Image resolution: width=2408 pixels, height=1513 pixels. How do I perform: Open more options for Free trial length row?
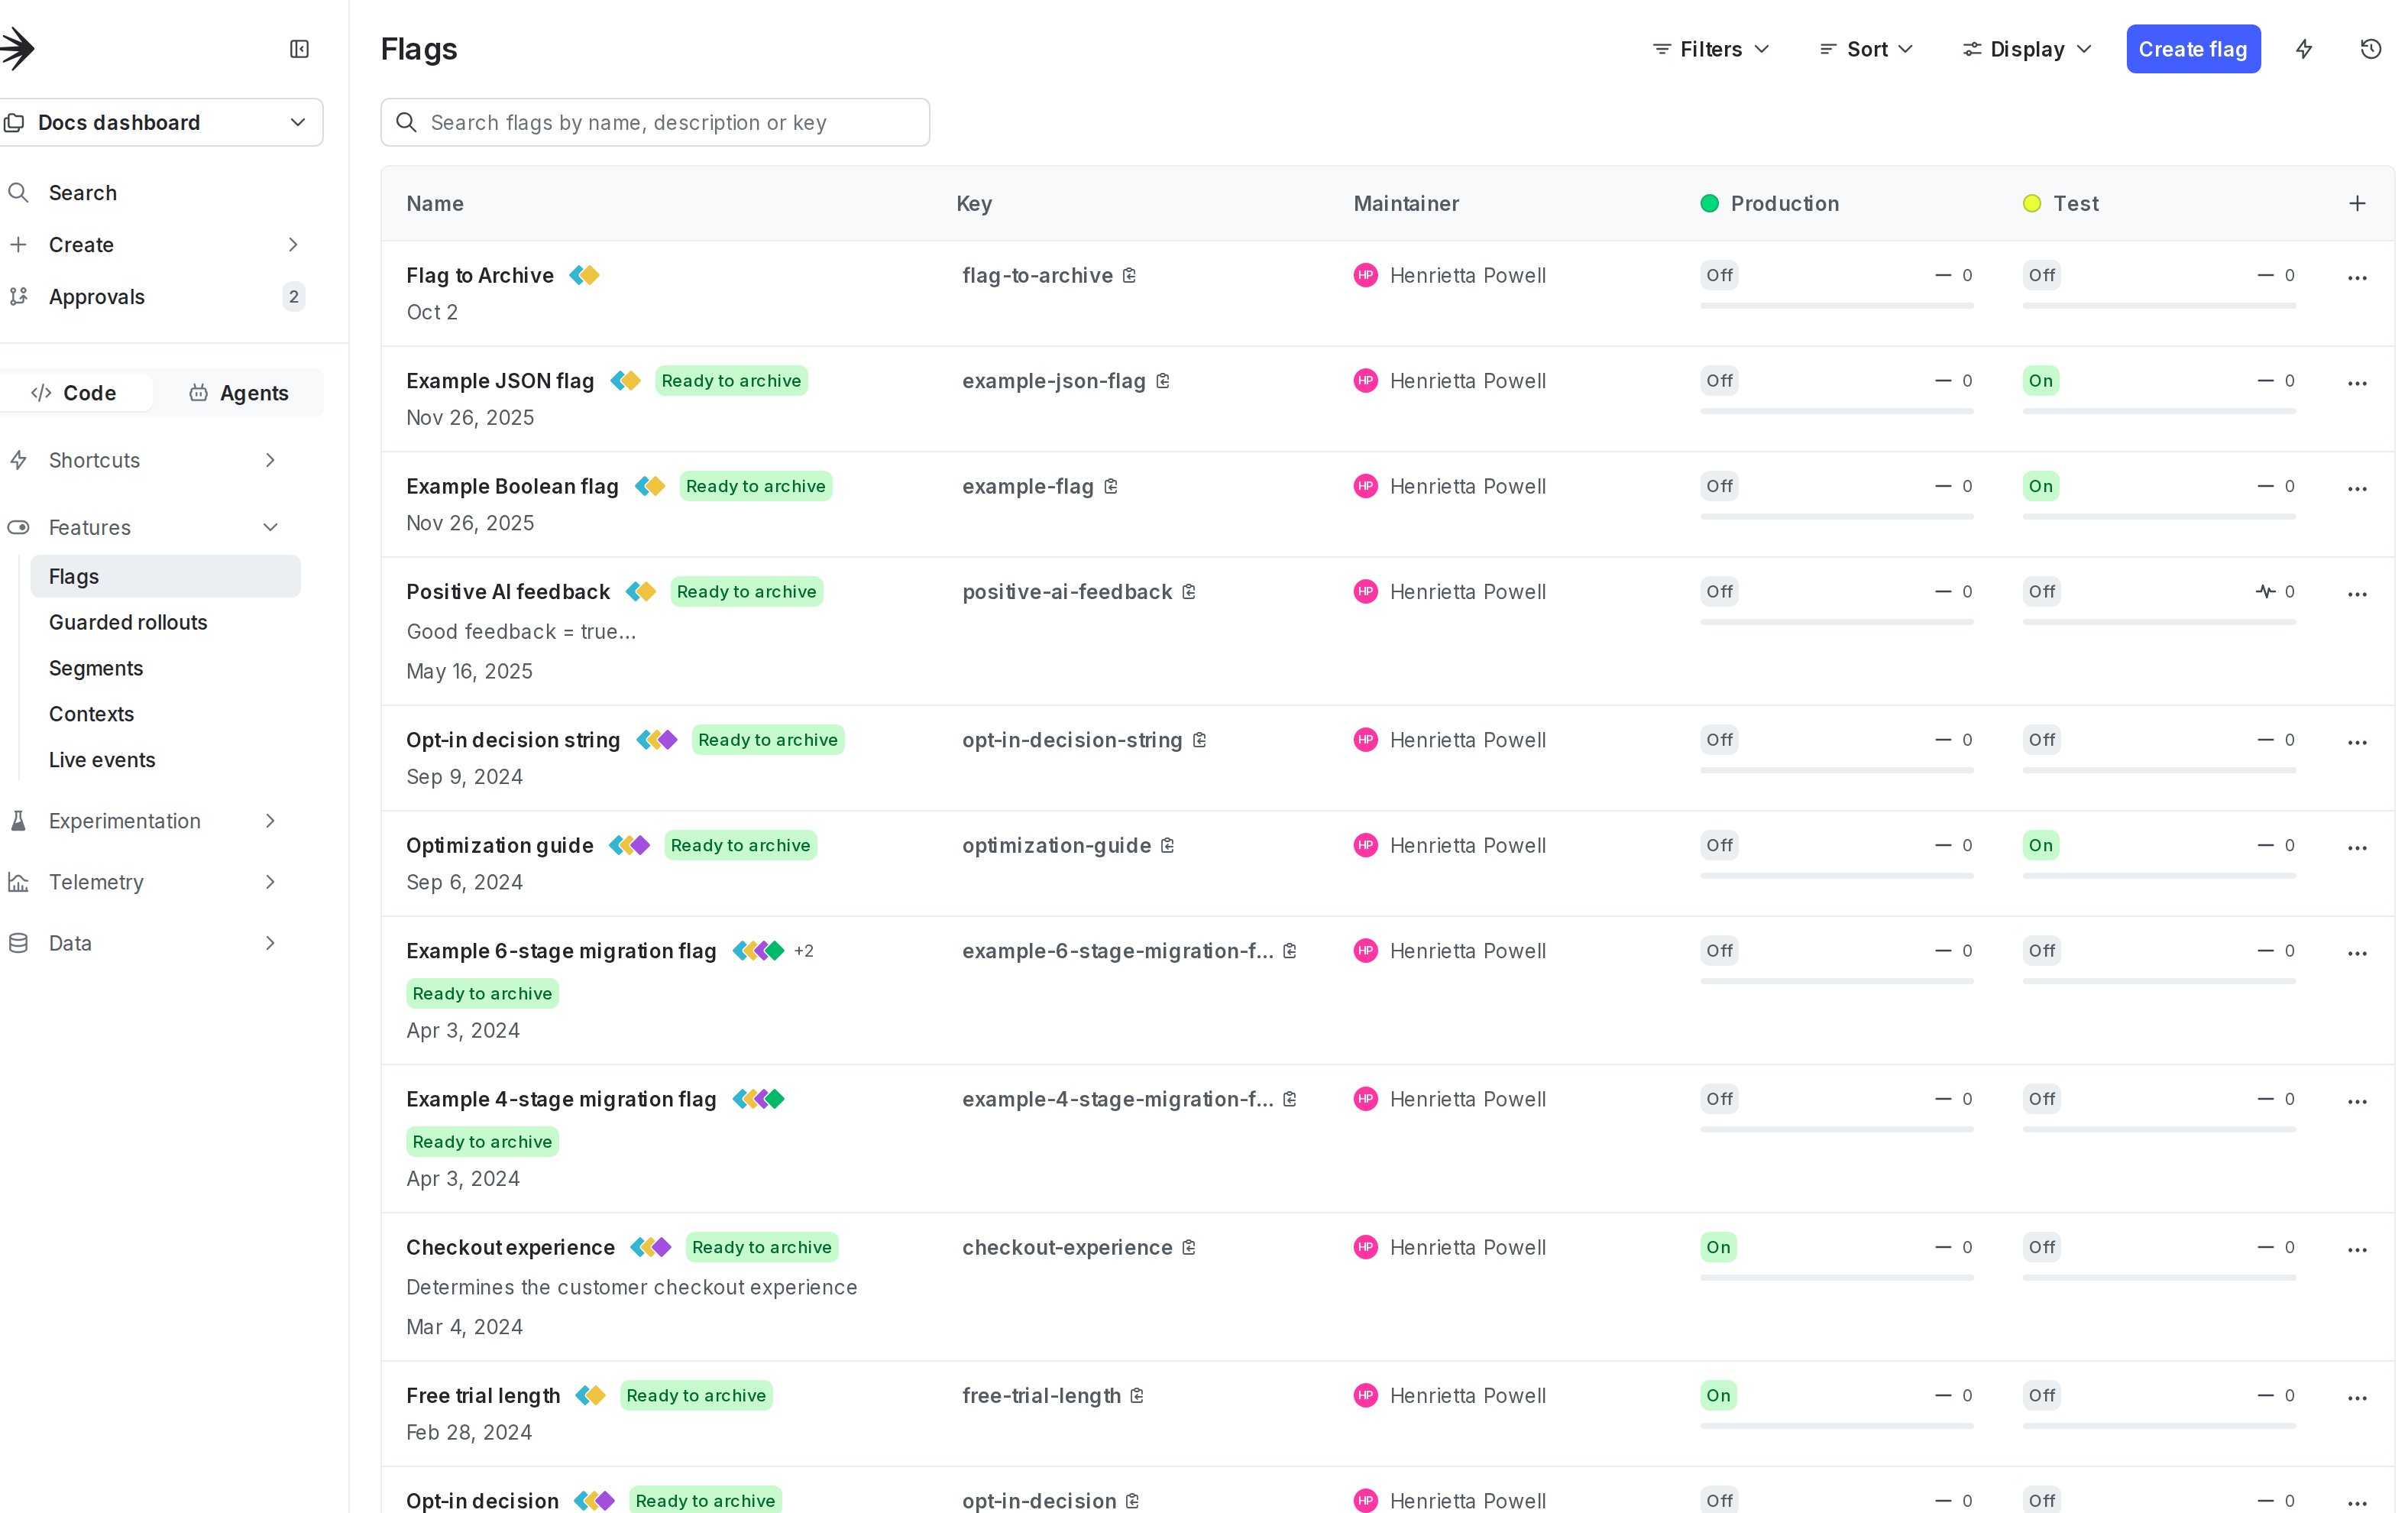(2357, 1398)
